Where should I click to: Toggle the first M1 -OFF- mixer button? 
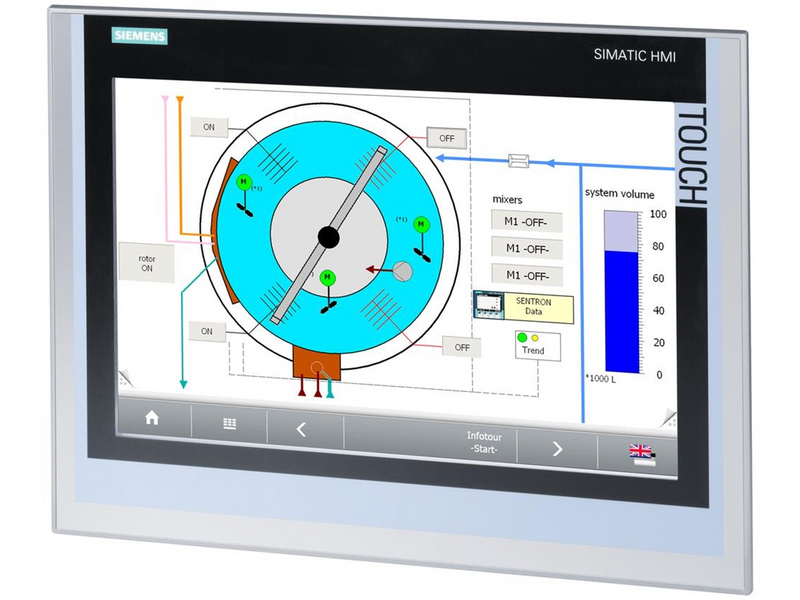527,221
